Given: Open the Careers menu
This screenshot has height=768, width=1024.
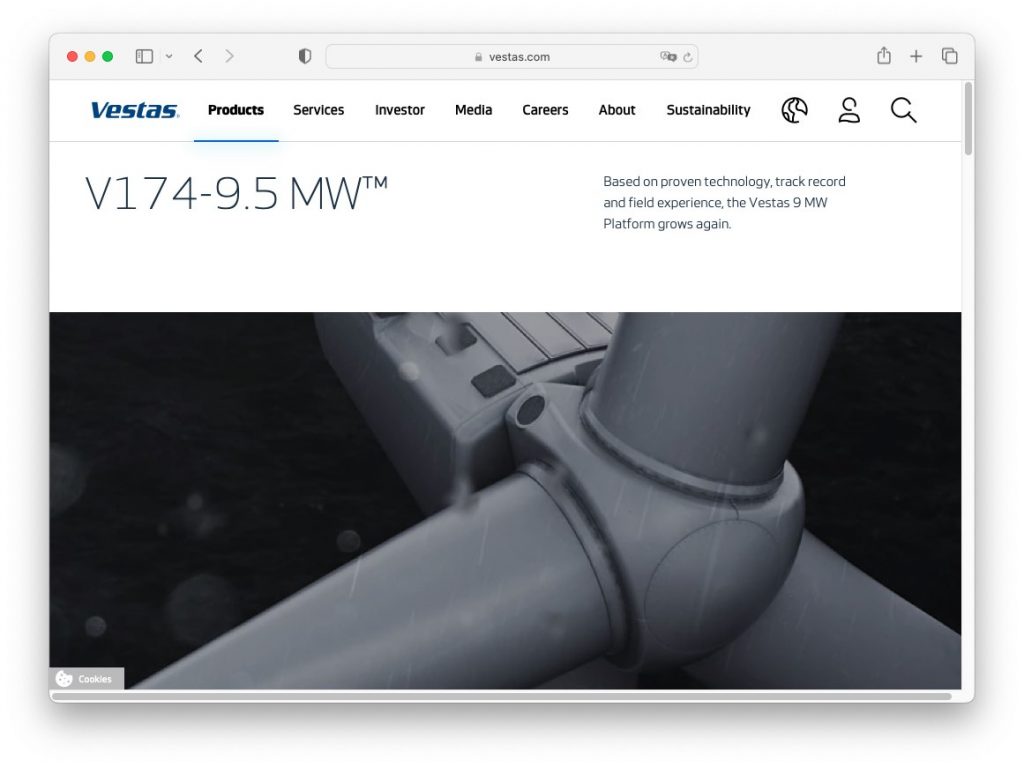Looking at the screenshot, I should click(545, 110).
